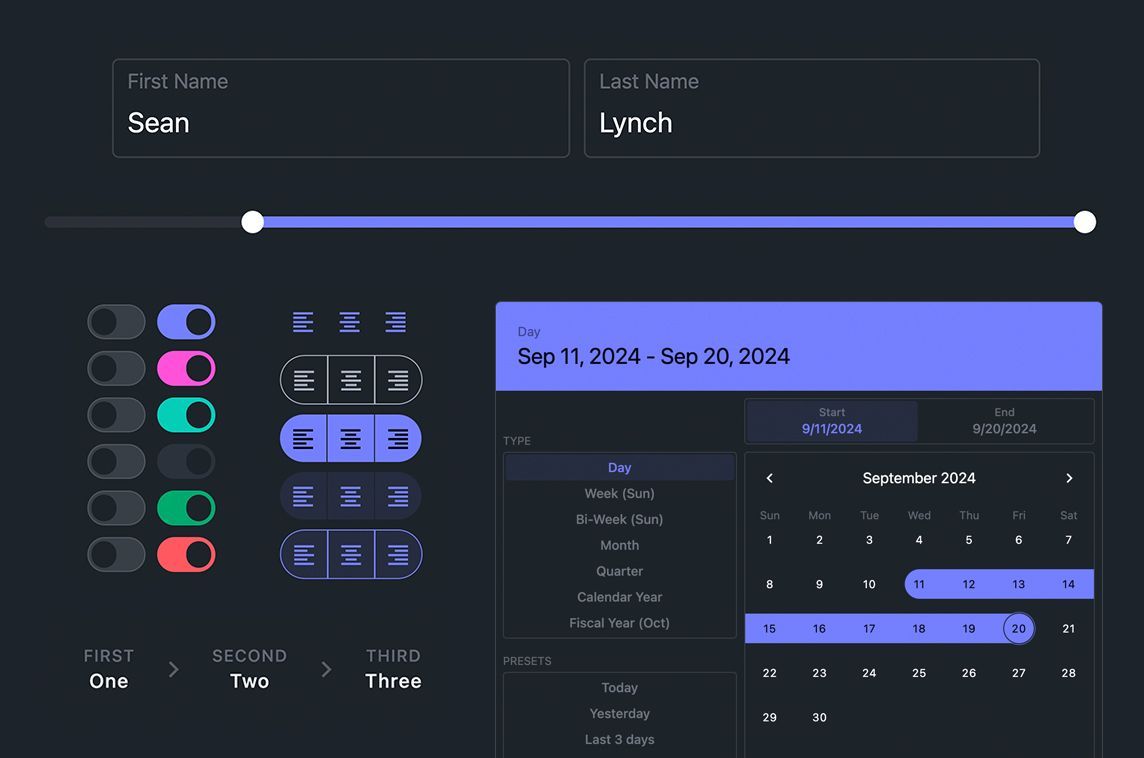Click the left-align icon in the outlined segmented group
The height and width of the screenshot is (758, 1144).
pyautogui.click(x=304, y=379)
